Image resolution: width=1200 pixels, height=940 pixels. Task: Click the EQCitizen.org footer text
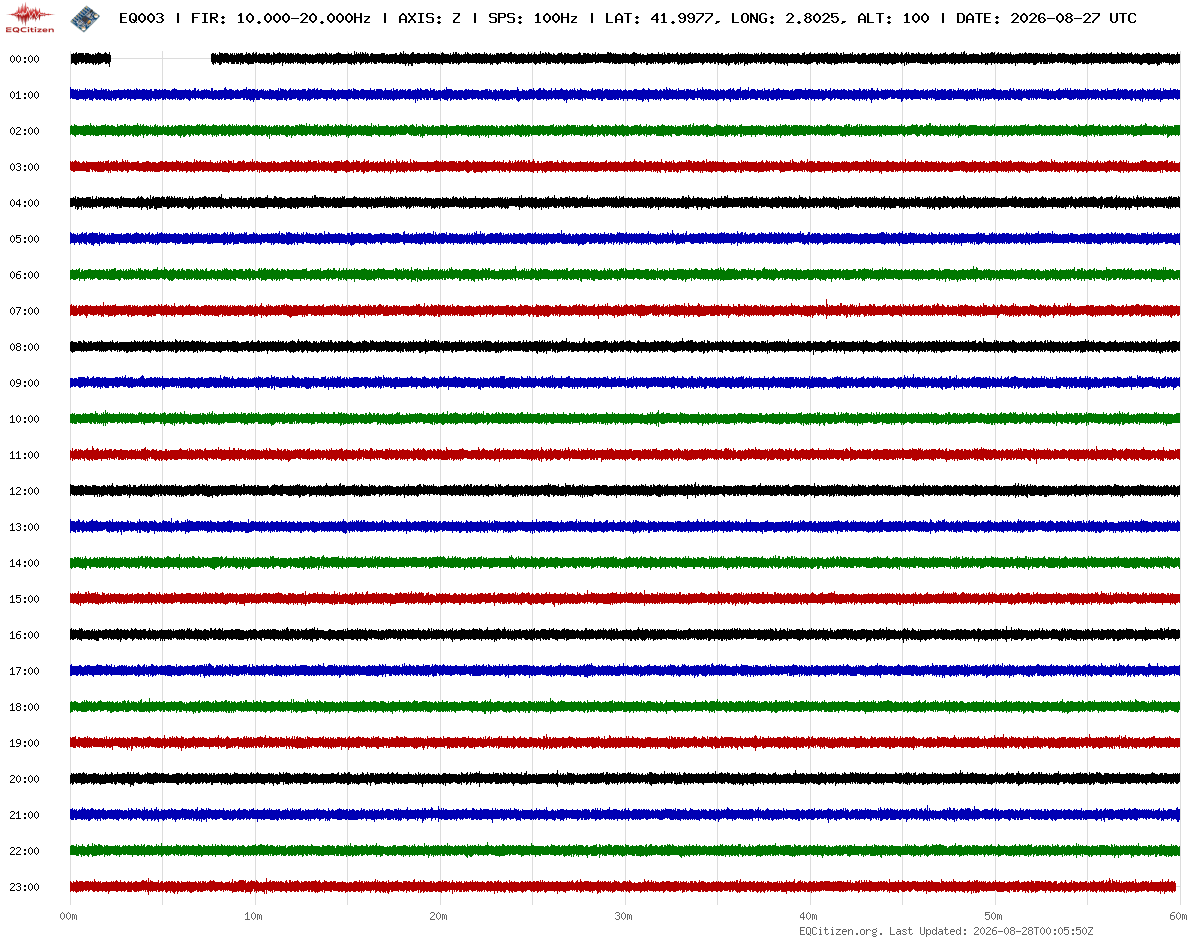pos(841,931)
